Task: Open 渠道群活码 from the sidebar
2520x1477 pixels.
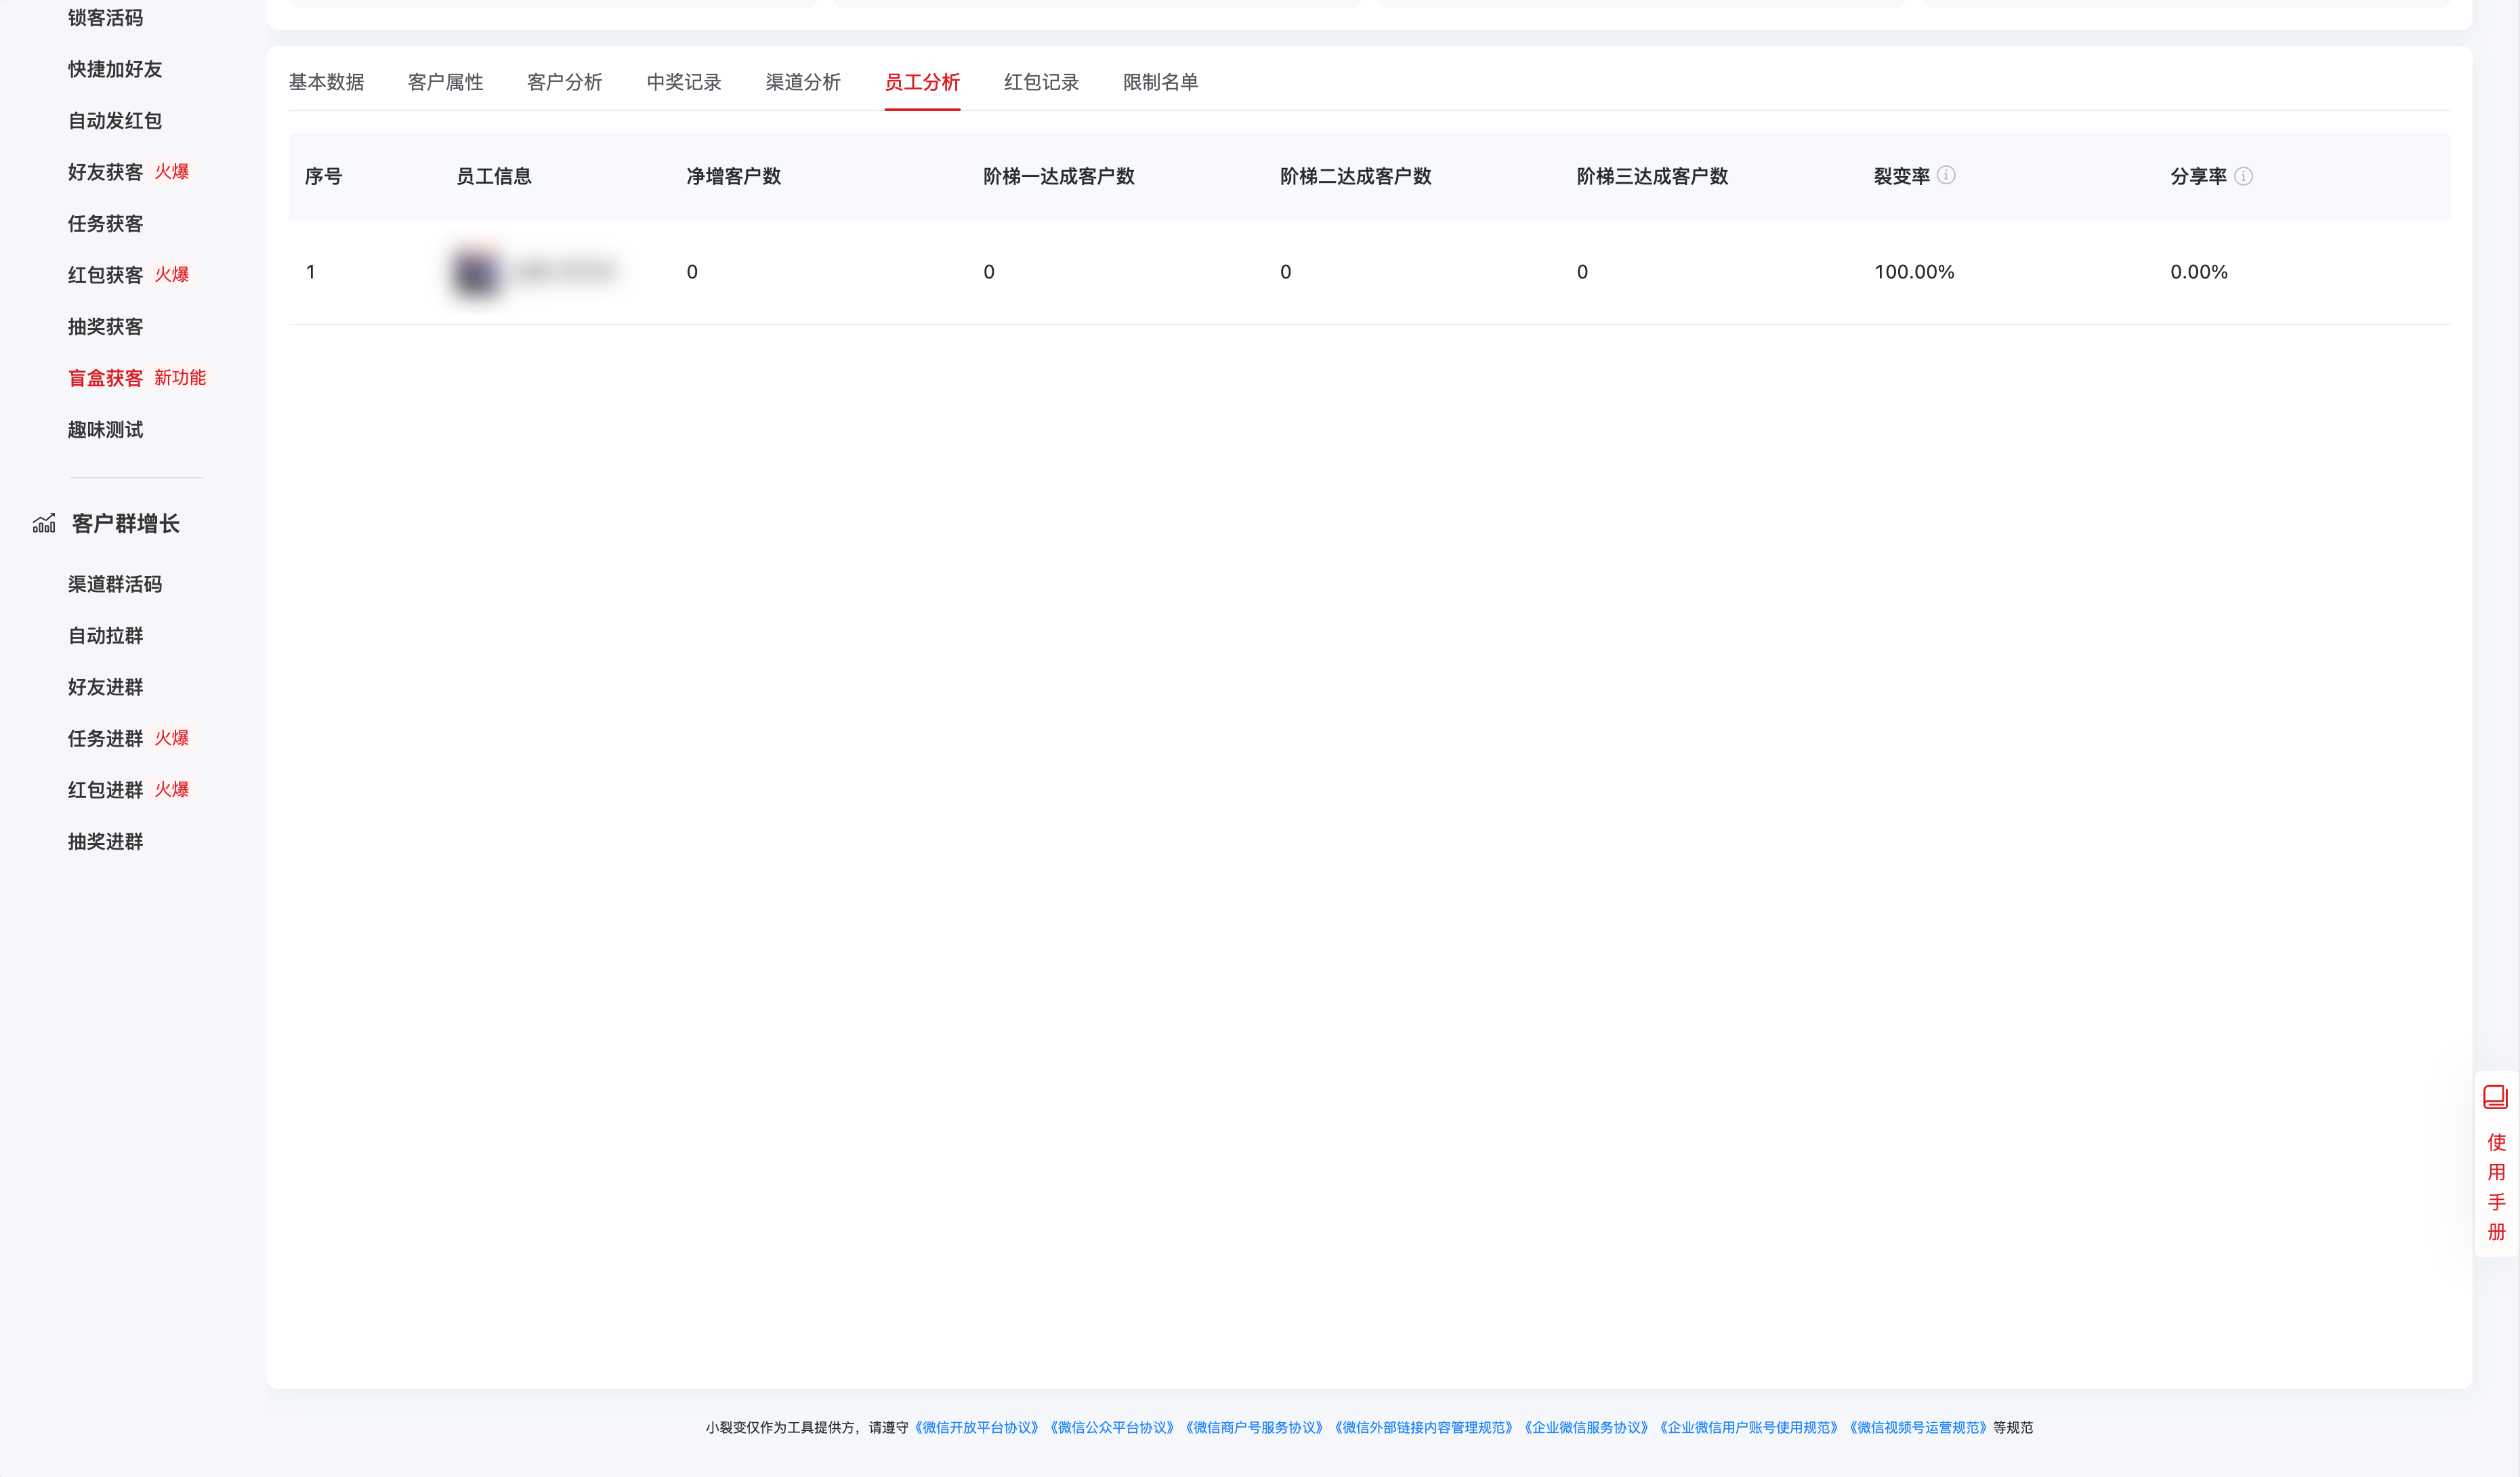Action: coord(114,584)
